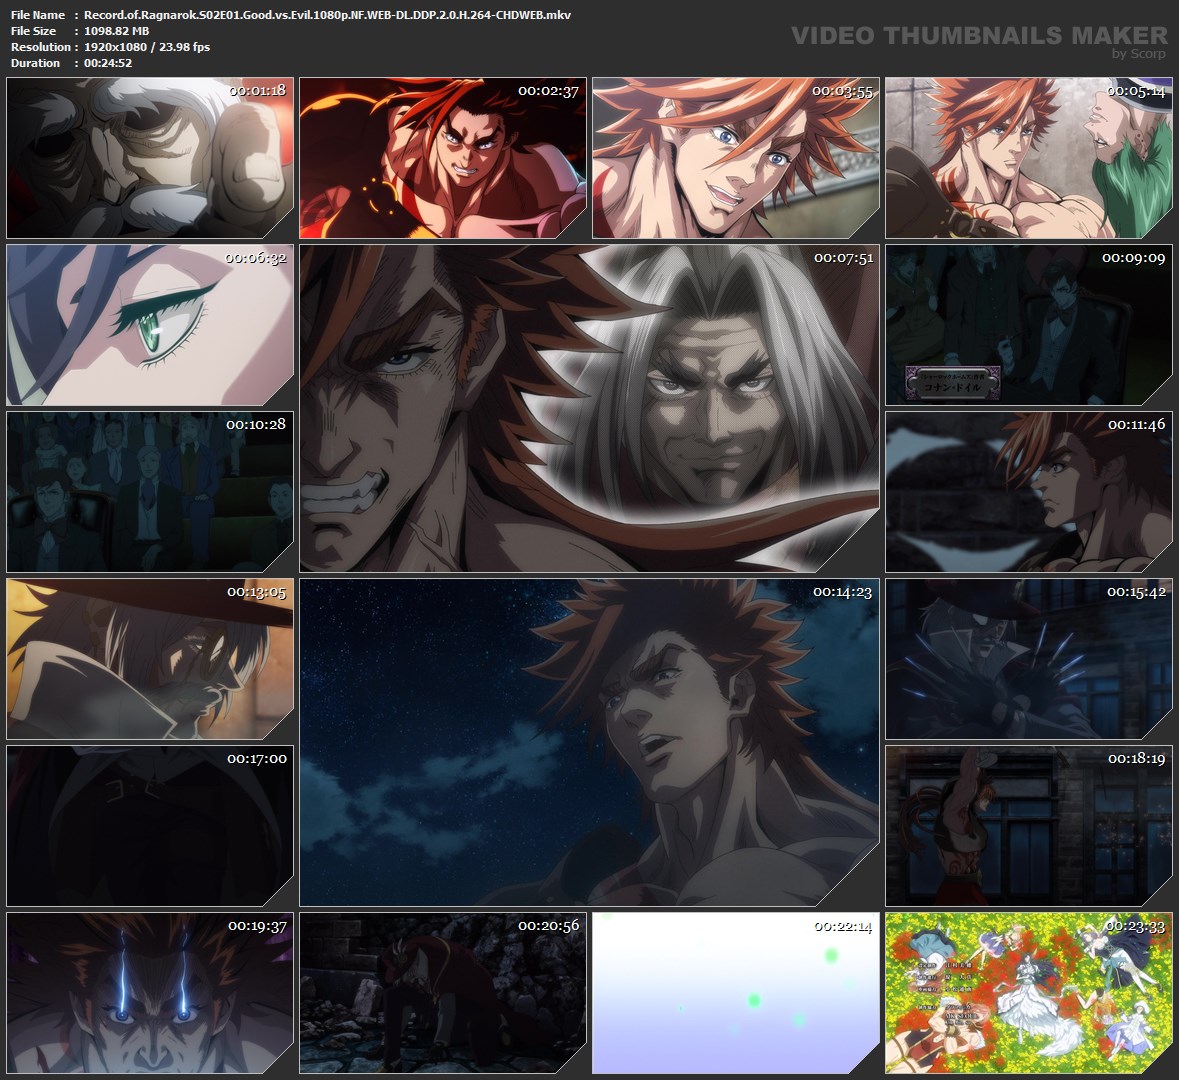The width and height of the screenshot is (1179, 1080).
Task: Click the dark 00:09:09 thumbnail
Action: pos(1029,325)
